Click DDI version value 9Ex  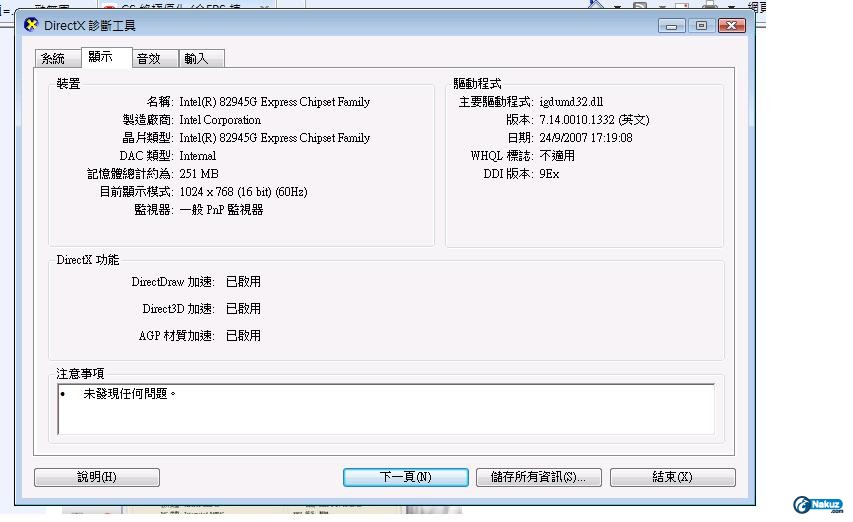point(549,173)
